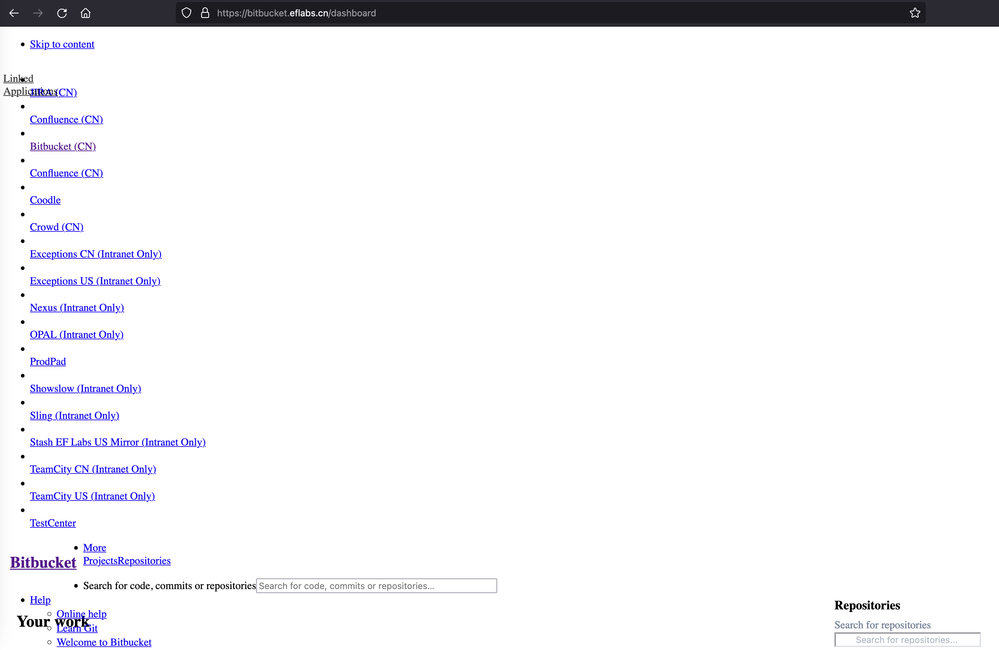Click the Bitbucket logo heading link
This screenshot has height=650, width=999.
point(43,563)
